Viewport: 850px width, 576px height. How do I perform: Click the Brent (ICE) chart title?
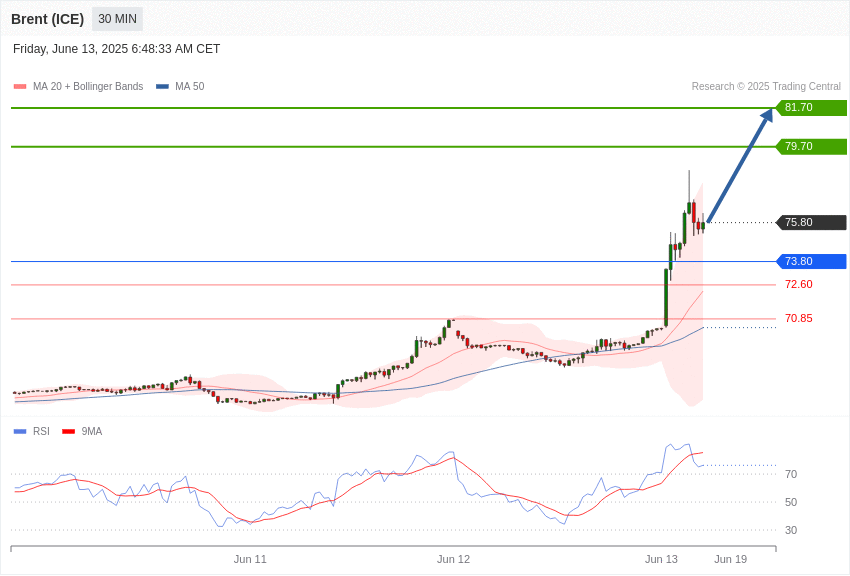(x=48, y=19)
